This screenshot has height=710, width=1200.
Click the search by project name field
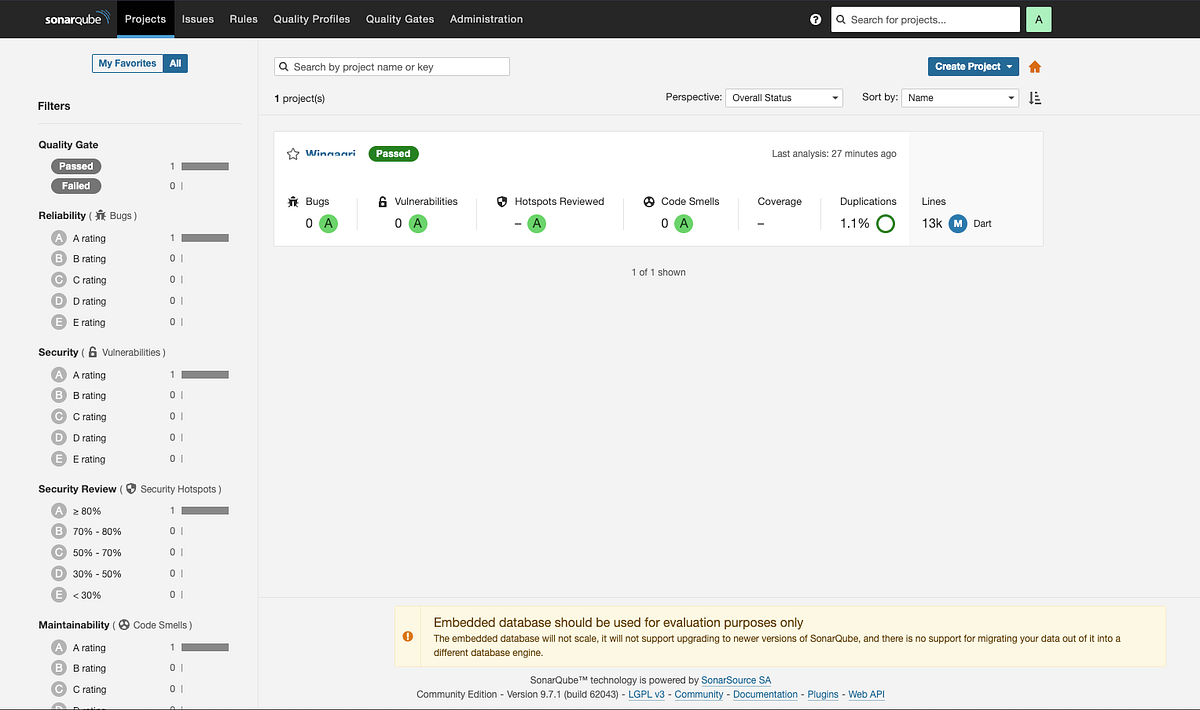[391, 66]
